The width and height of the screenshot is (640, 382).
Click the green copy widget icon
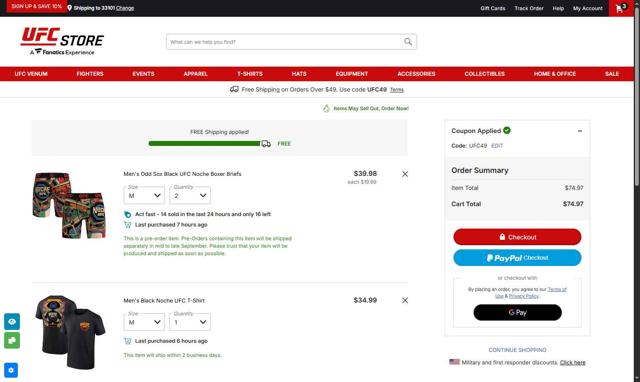[x=12, y=340]
